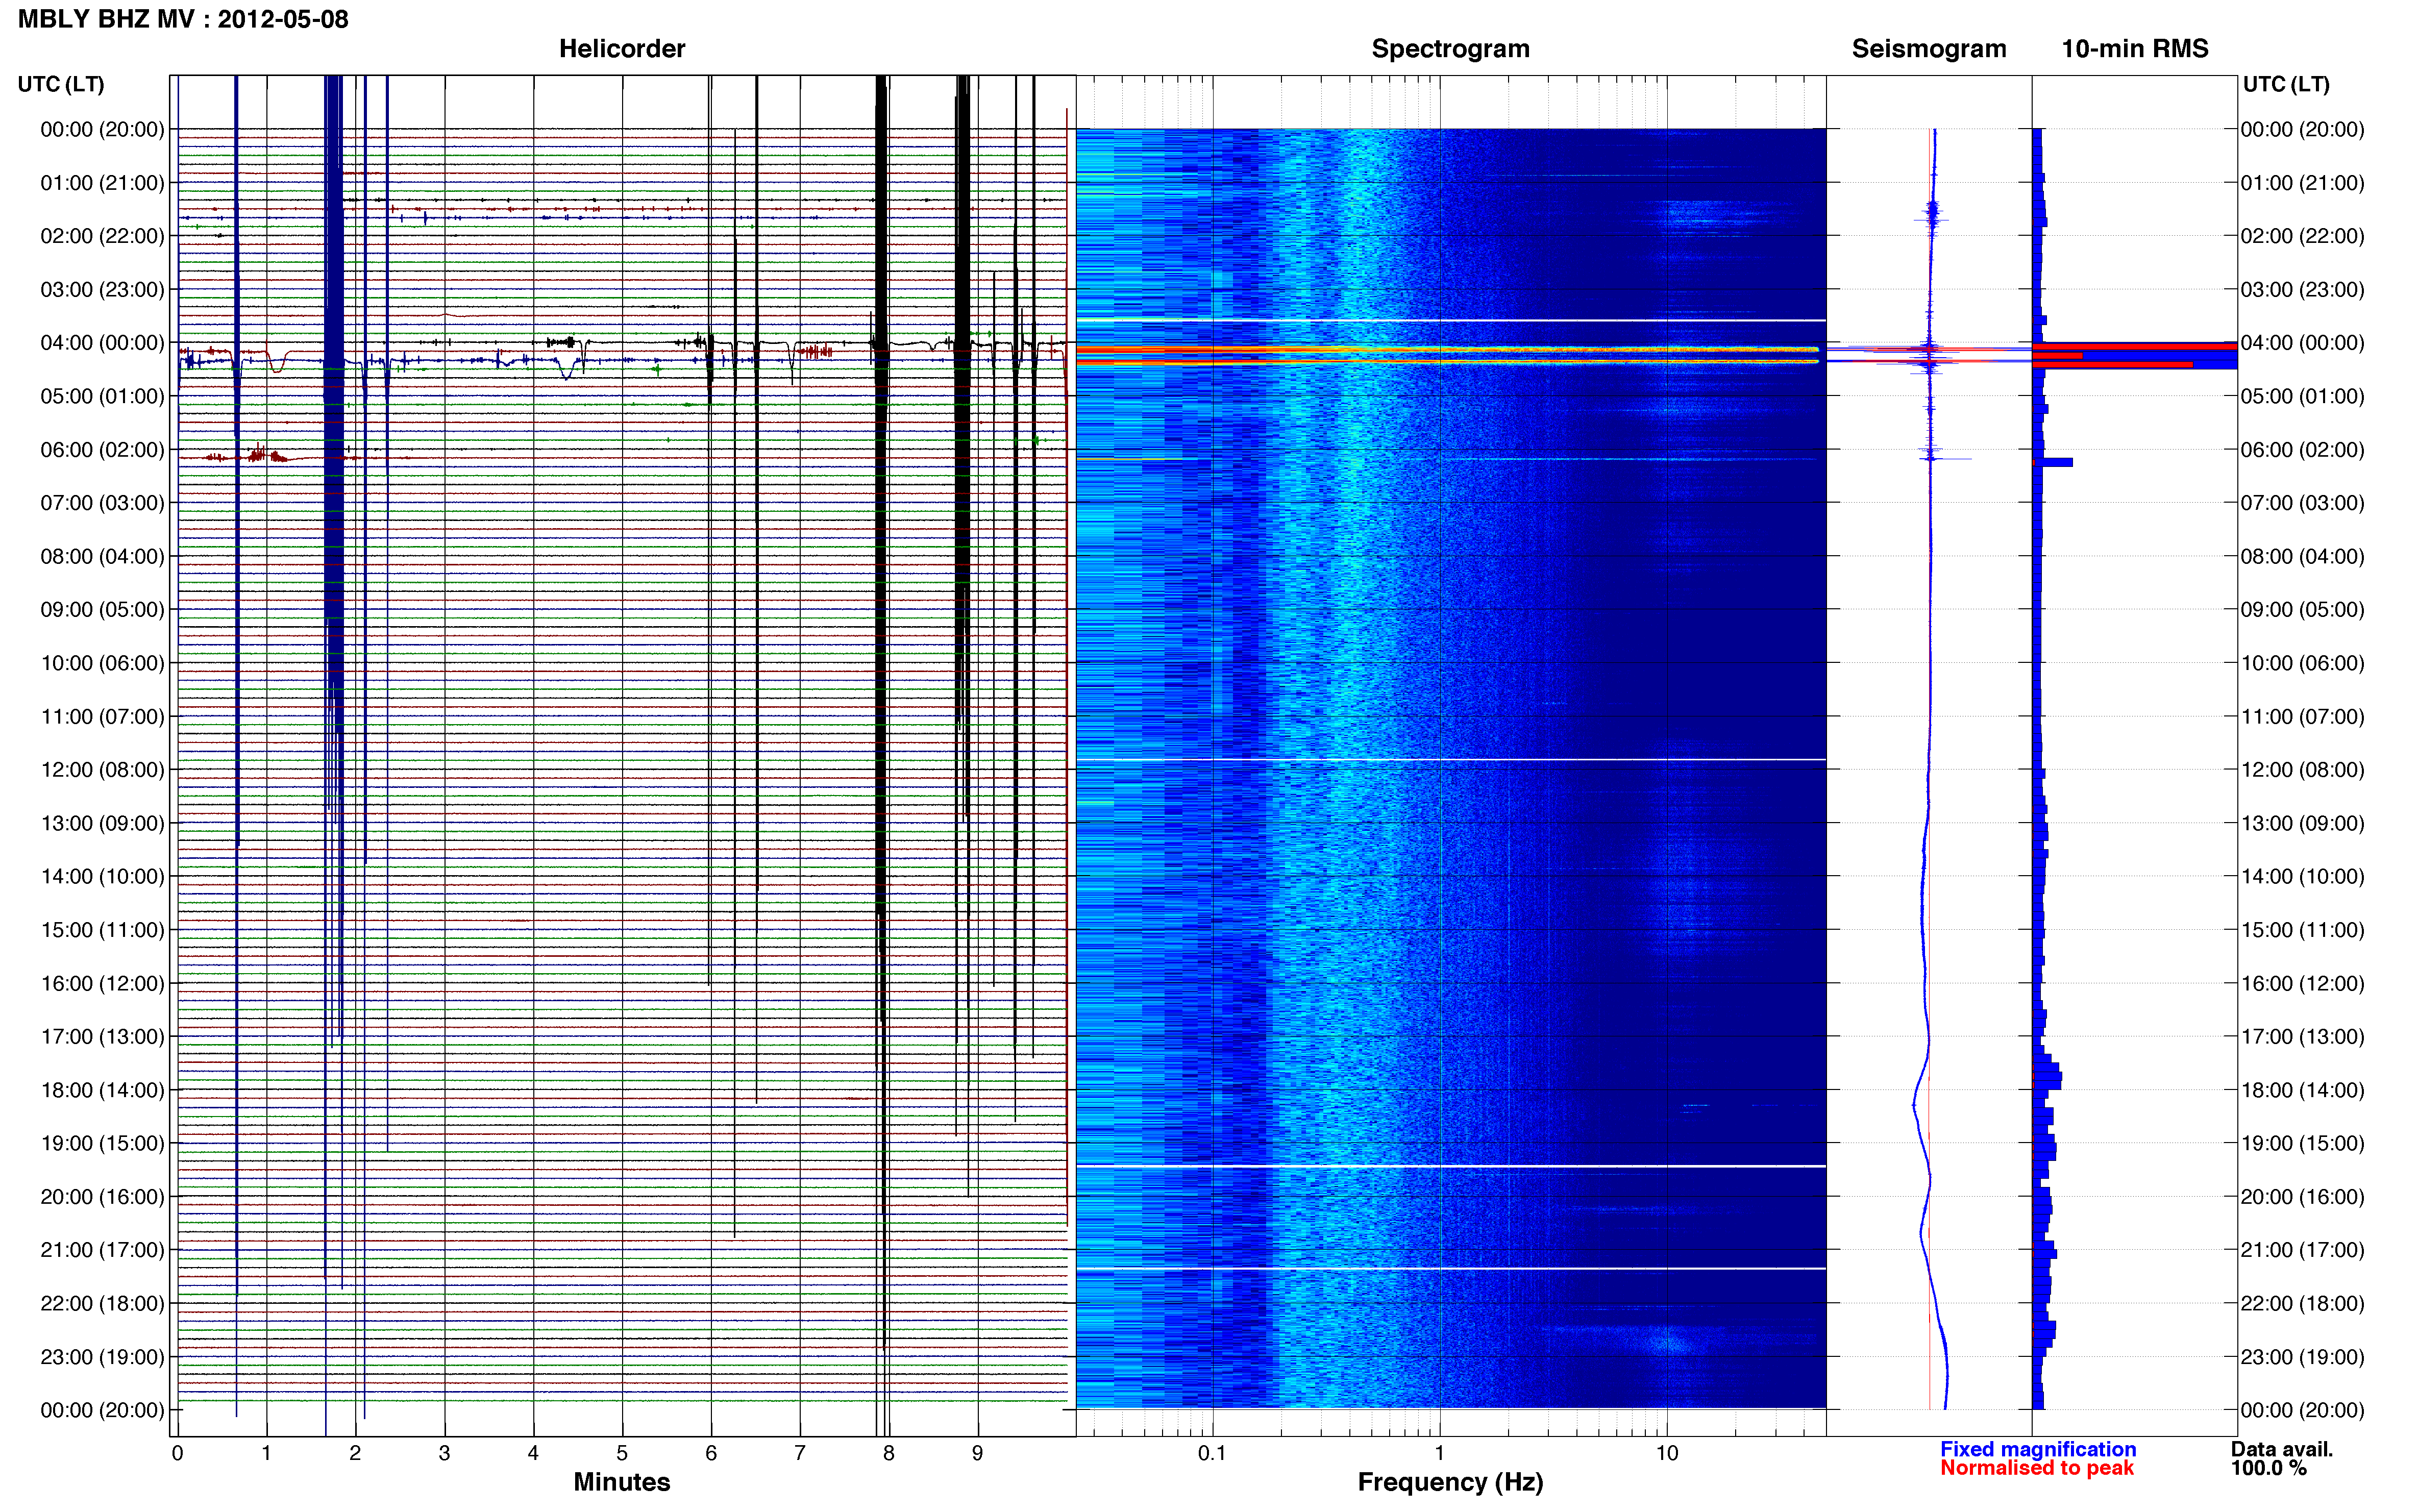This screenshot has height=1512, width=2419.
Task: Click '09:00 (05:00)' on the helicorder time axis
Action: tap(102, 610)
